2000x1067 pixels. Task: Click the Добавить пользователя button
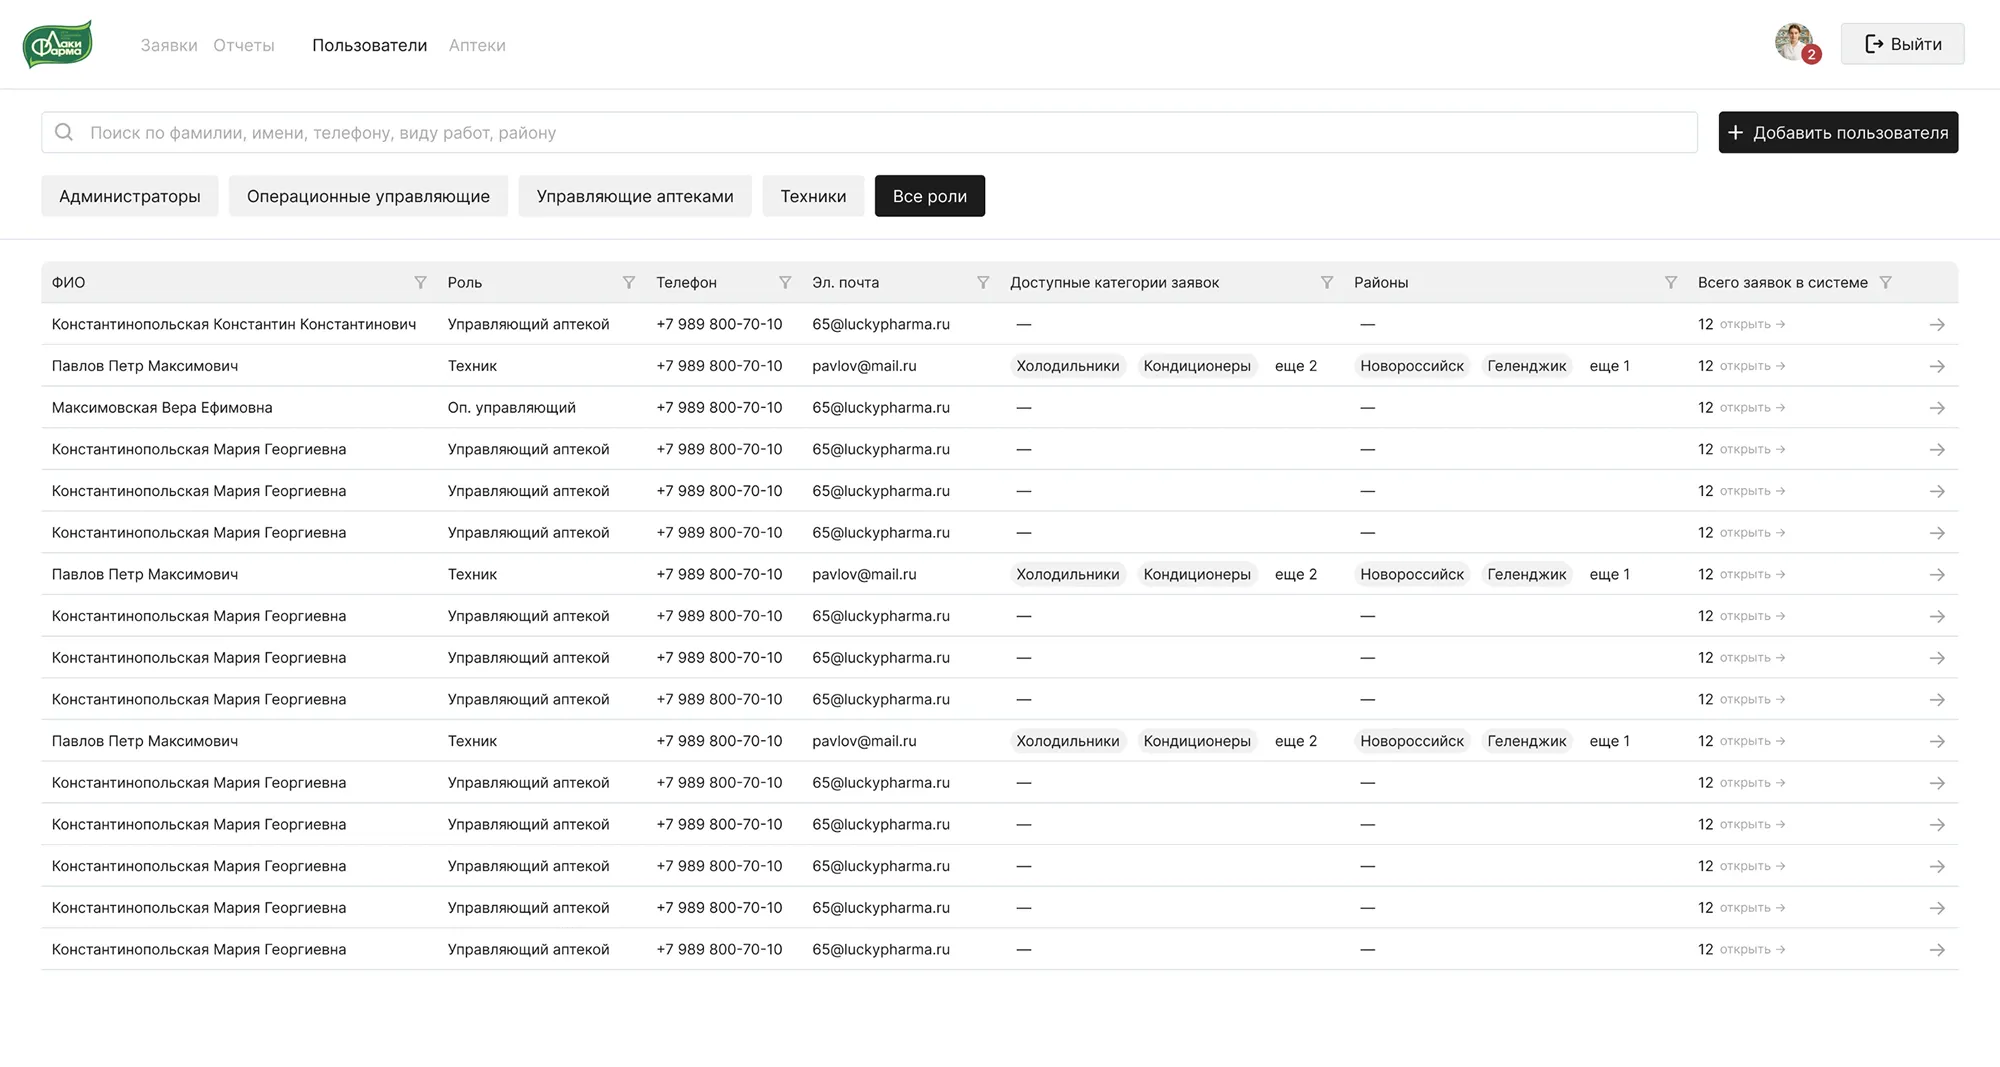click(1837, 133)
